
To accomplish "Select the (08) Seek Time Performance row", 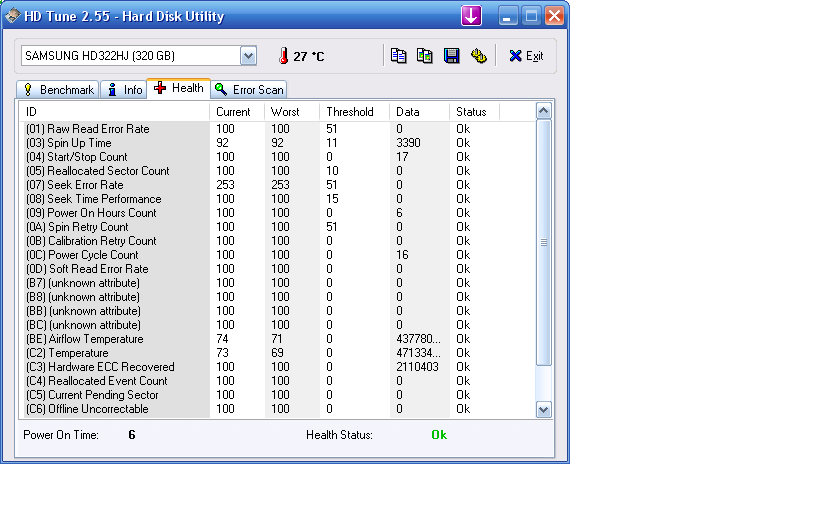I will pyautogui.click(x=277, y=199).
